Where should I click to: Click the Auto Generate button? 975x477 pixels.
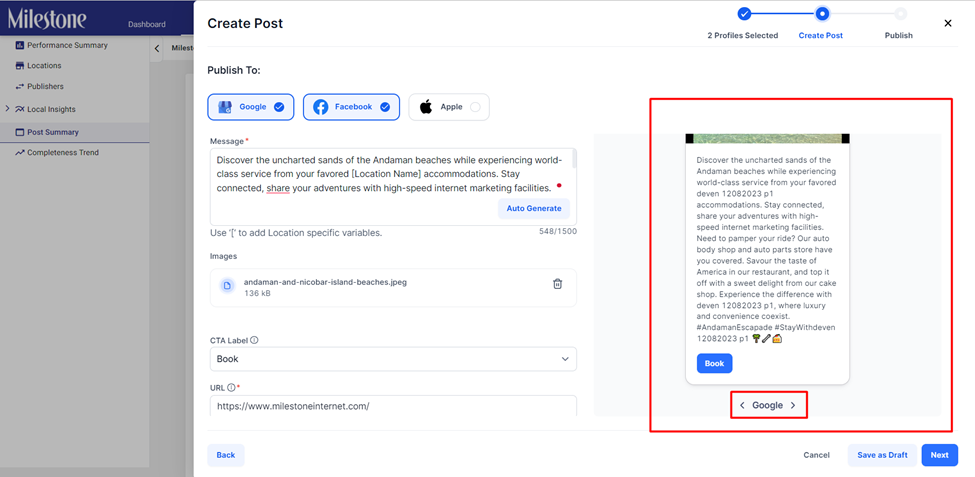tap(534, 208)
